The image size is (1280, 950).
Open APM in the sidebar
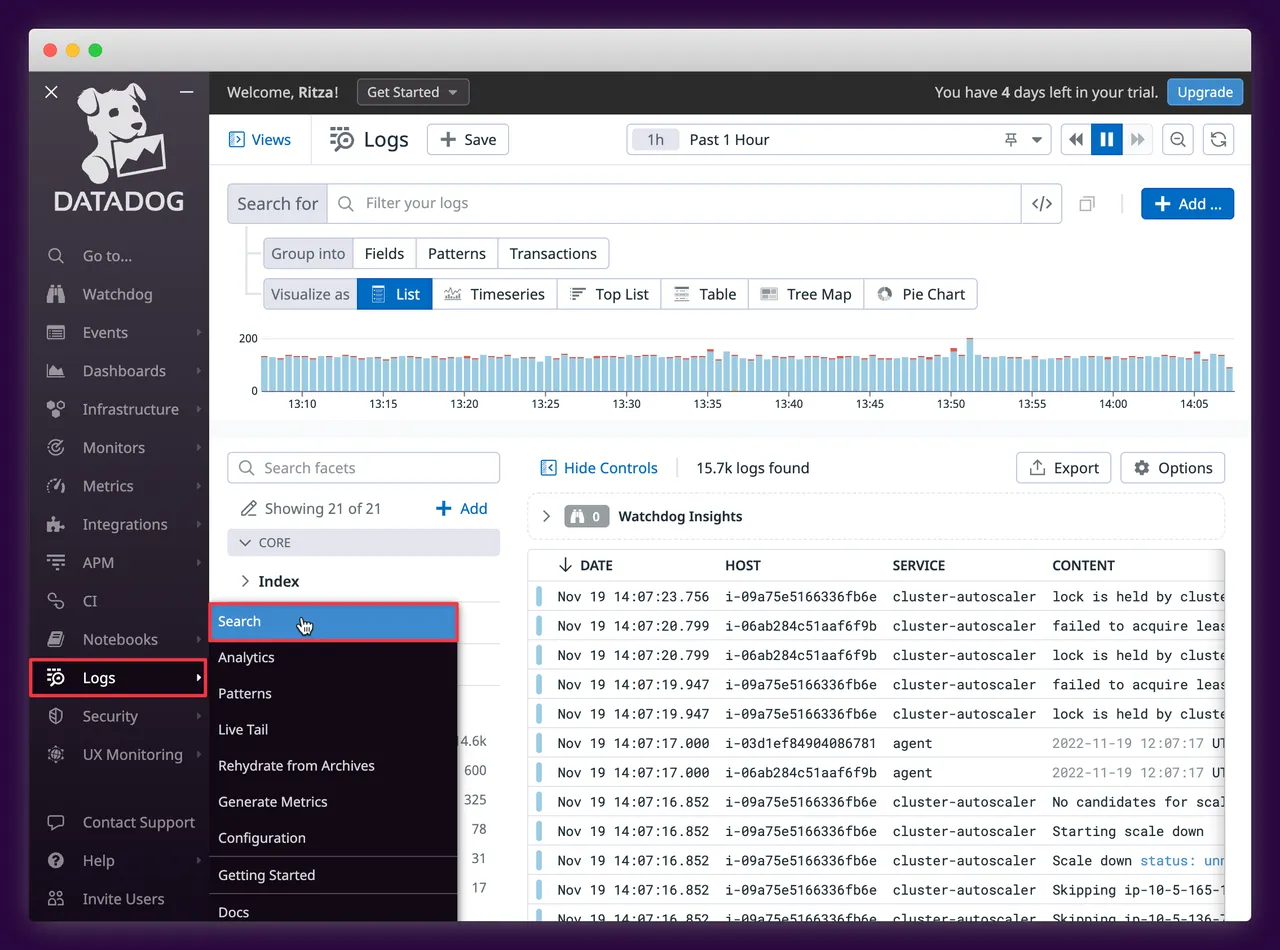tap(98, 563)
